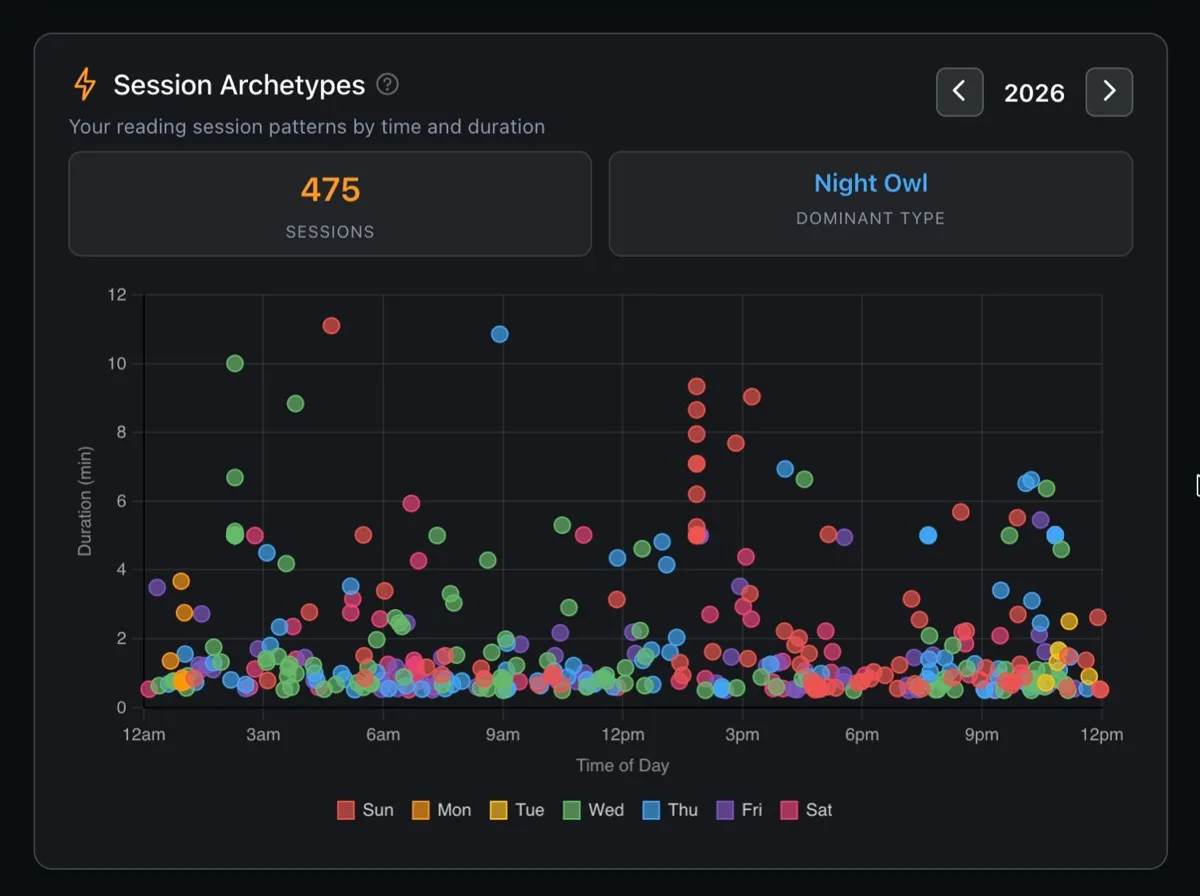
Task: Click the Session Archetypes title
Action: (x=239, y=85)
